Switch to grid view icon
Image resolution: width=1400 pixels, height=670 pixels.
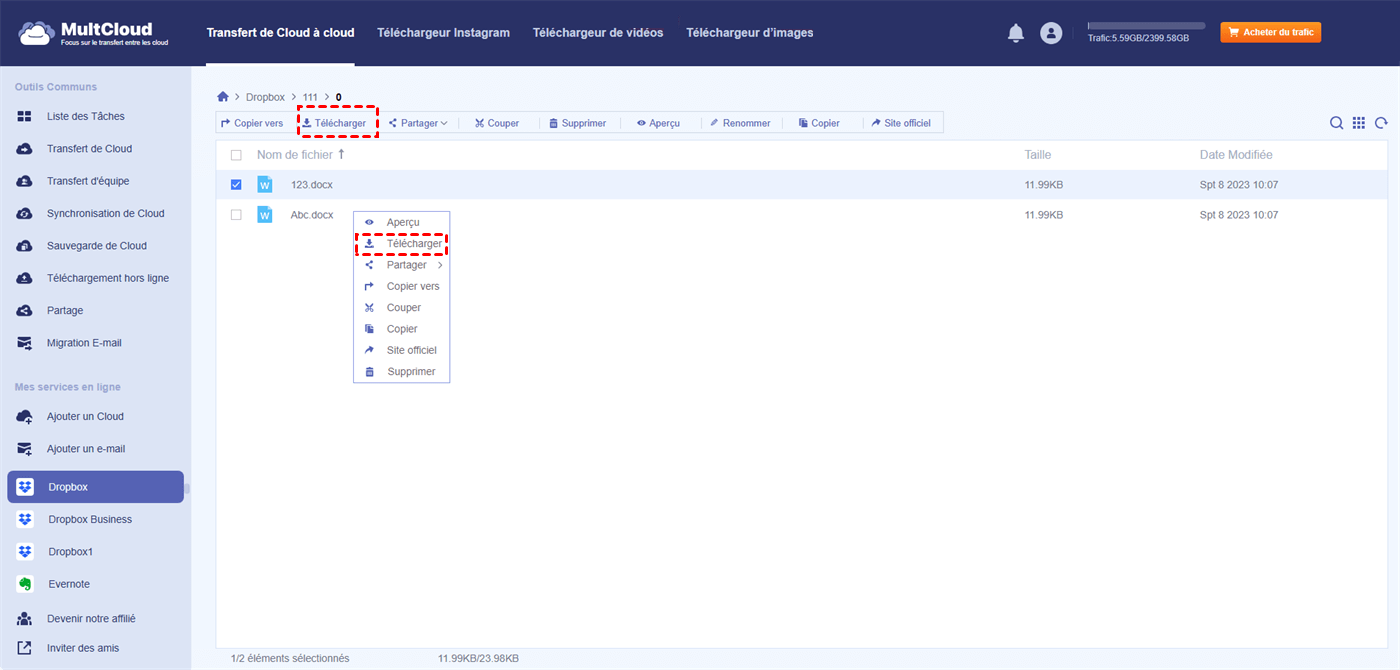click(x=1359, y=123)
